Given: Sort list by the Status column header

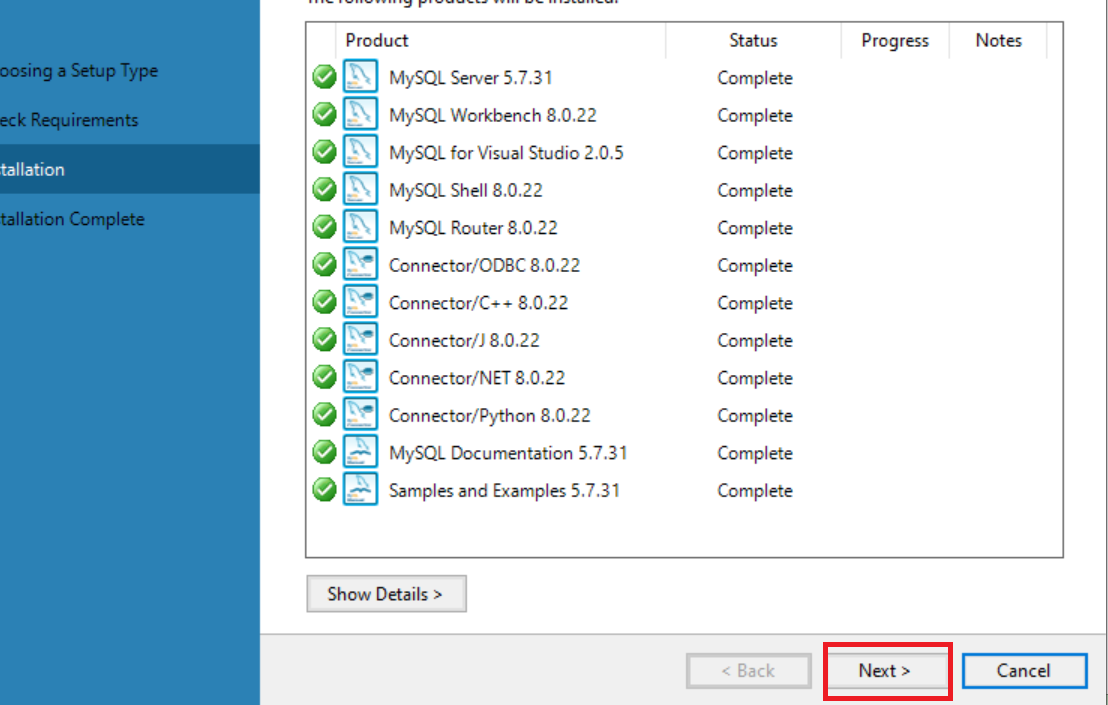Looking at the screenshot, I should [753, 40].
